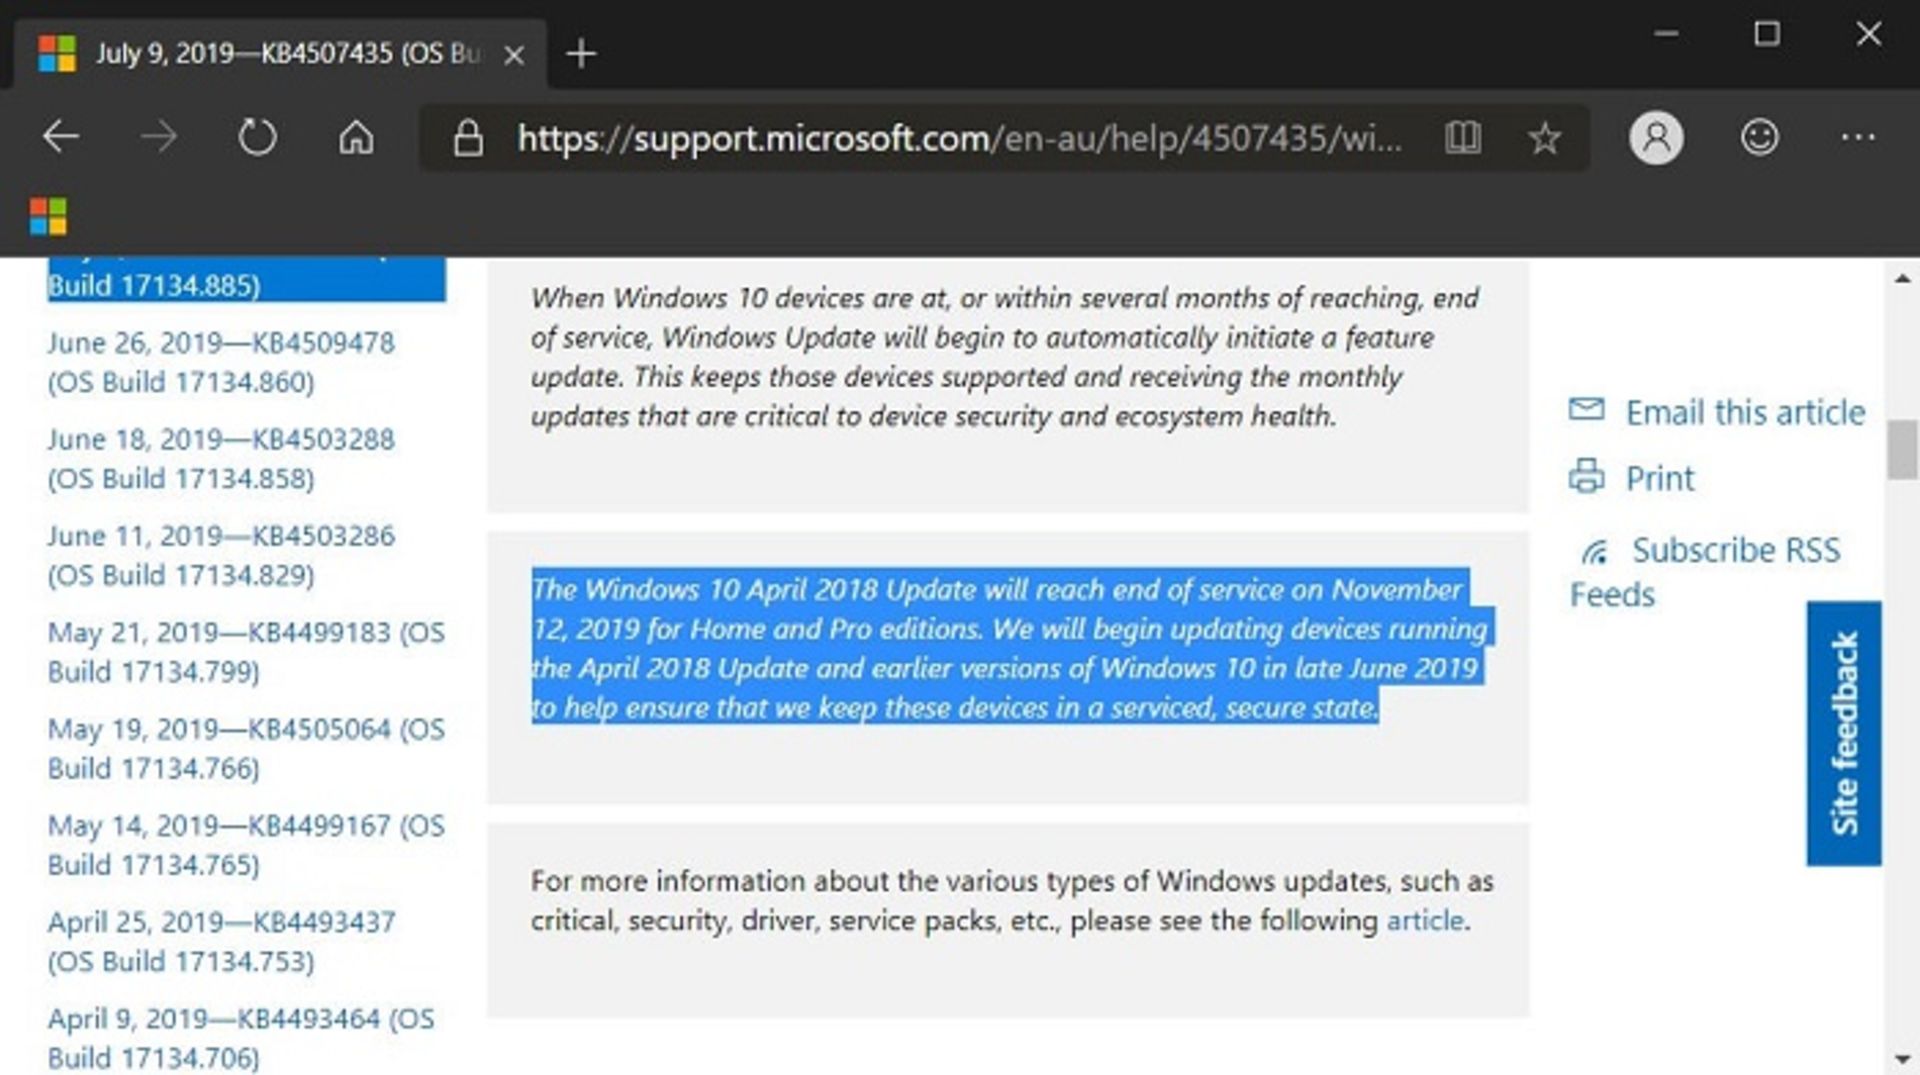This screenshot has height=1075, width=1920.
Task: Click the forward navigation arrow
Action: tap(159, 136)
